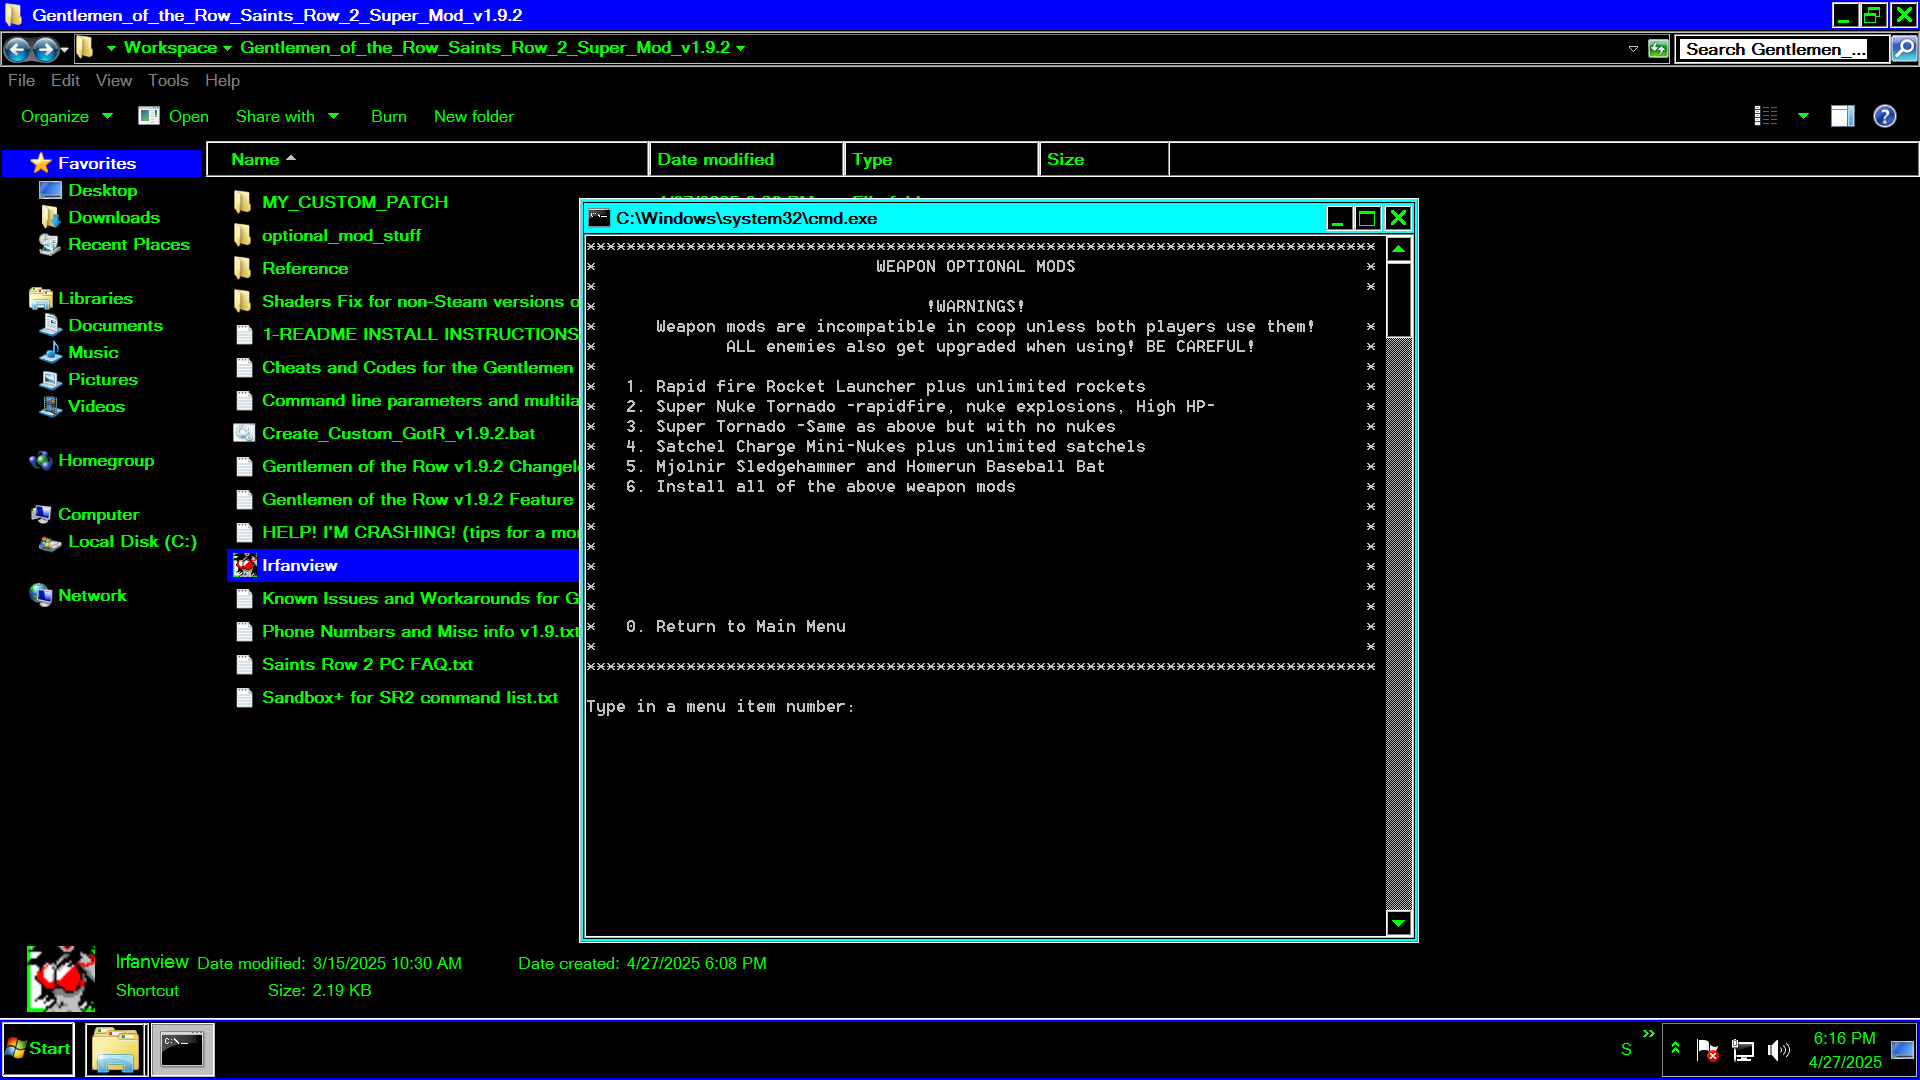Sort by the Size column header
The image size is (1920, 1080).
pyautogui.click(x=1104, y=160)
